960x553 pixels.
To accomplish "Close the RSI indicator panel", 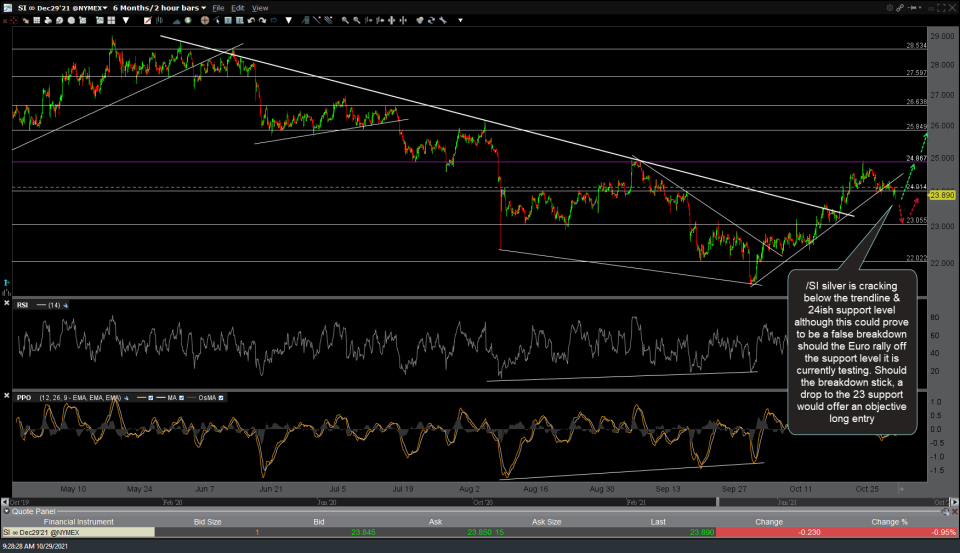I will 8,304.
